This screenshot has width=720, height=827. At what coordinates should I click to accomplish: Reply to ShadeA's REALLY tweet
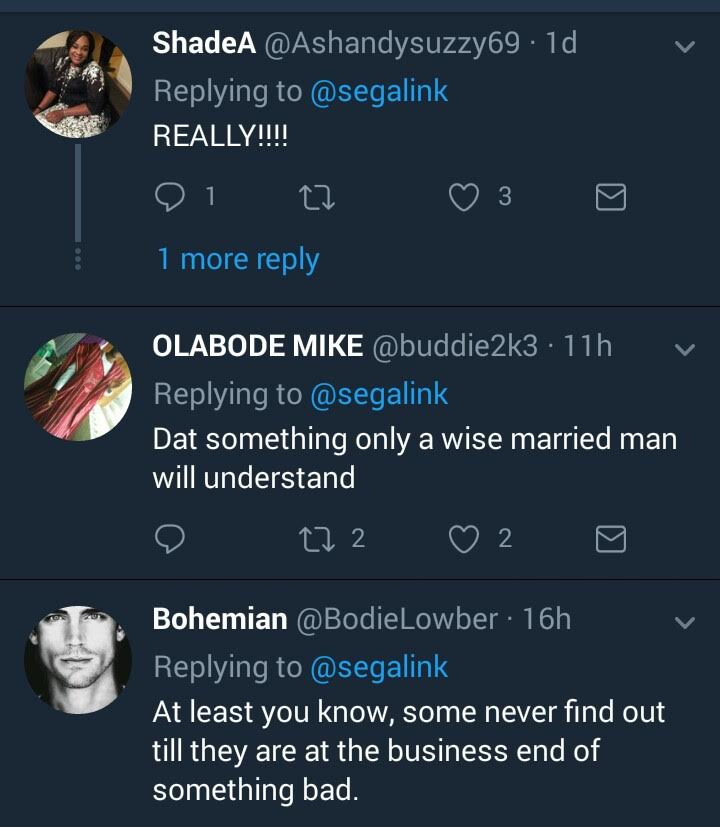(171, 198)
